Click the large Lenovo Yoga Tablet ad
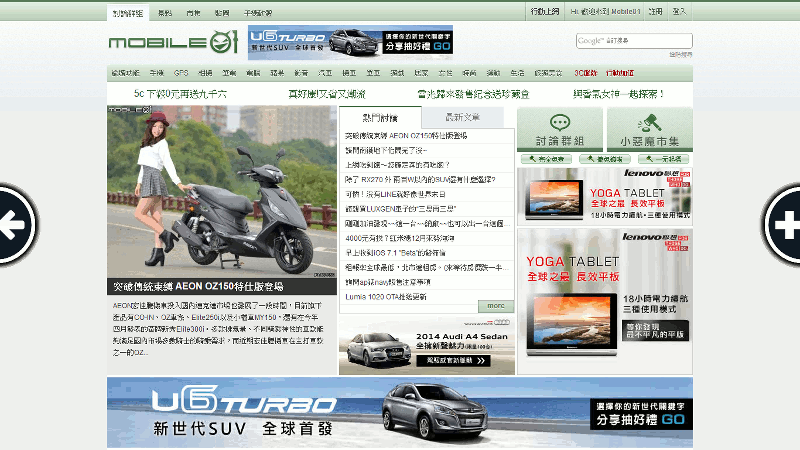Image resolution: width=800 pixels, height=450 pixels. pos(605,301)
